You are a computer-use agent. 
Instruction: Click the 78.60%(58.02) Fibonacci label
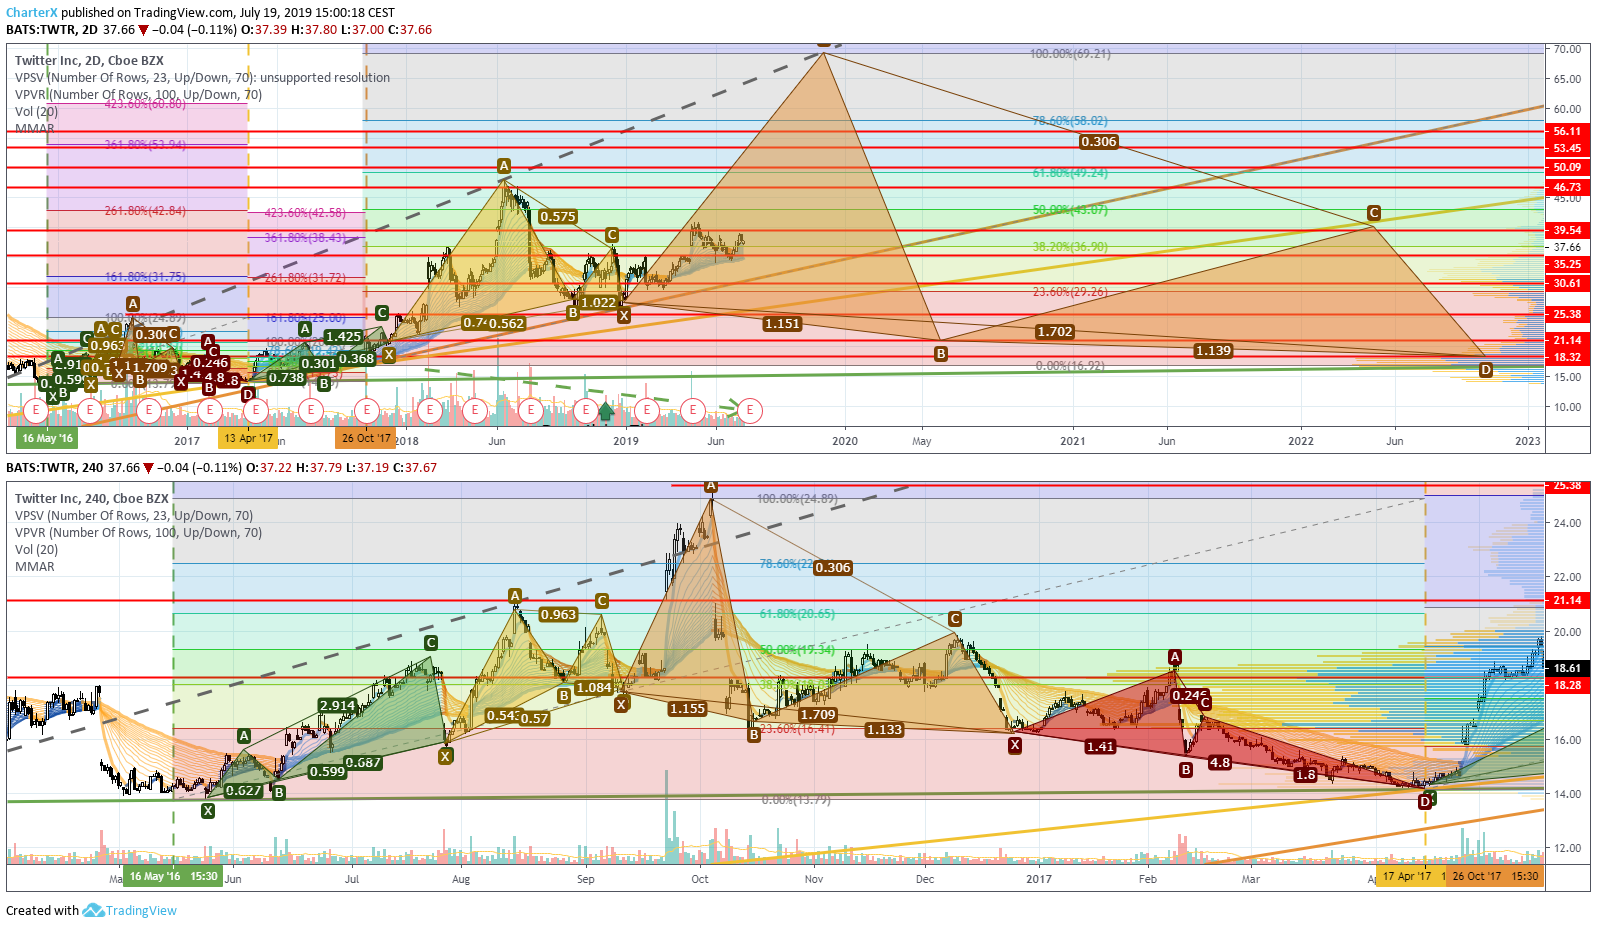pyautogui.click(x=1070, y=121)
